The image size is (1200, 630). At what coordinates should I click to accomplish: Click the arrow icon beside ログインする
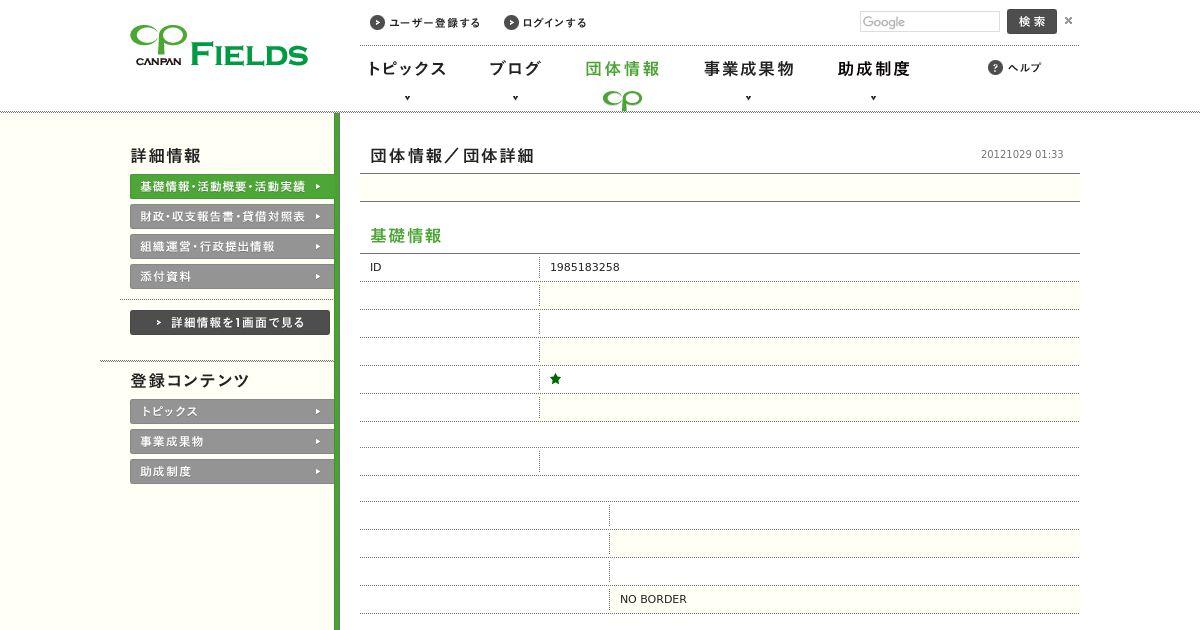coord(511,22)
